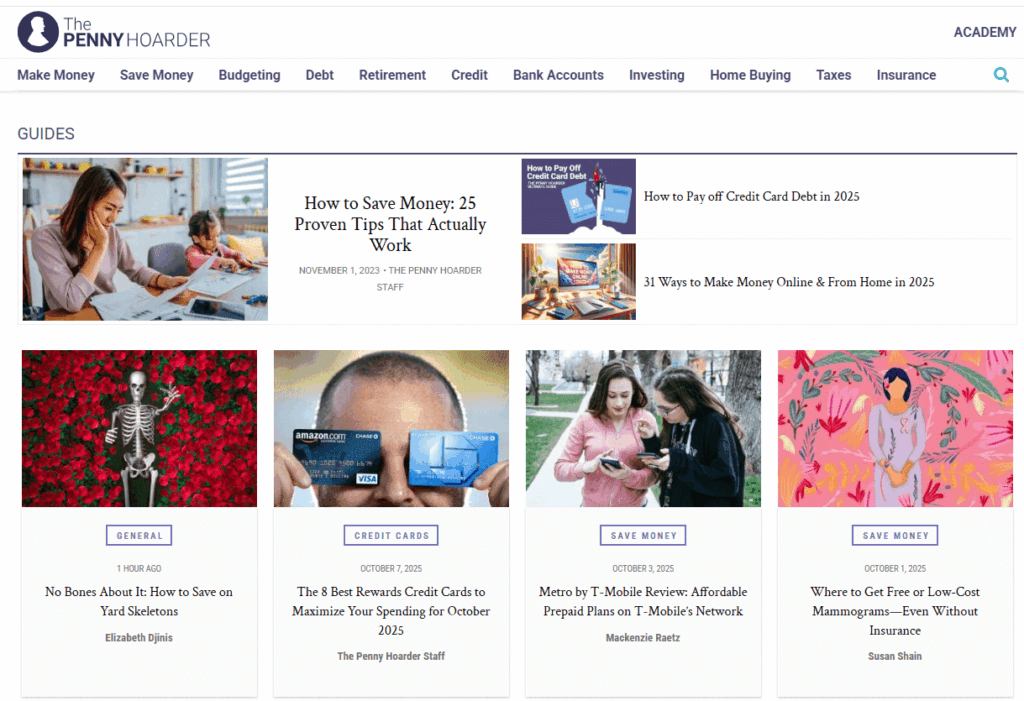The width and height of the screenshot is (1024, 701).
Task: Click the pink mammogram illustration
Action: click(x=895, y=429)
